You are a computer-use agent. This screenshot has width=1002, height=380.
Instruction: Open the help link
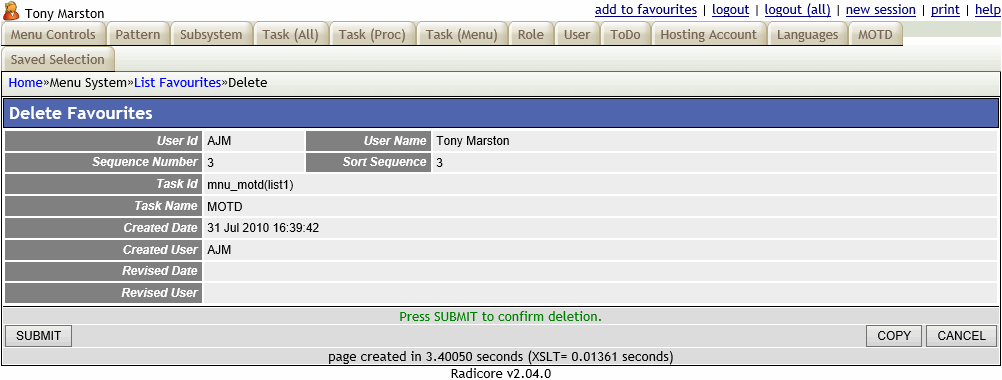pyautogui.click(x=987, y=10)
